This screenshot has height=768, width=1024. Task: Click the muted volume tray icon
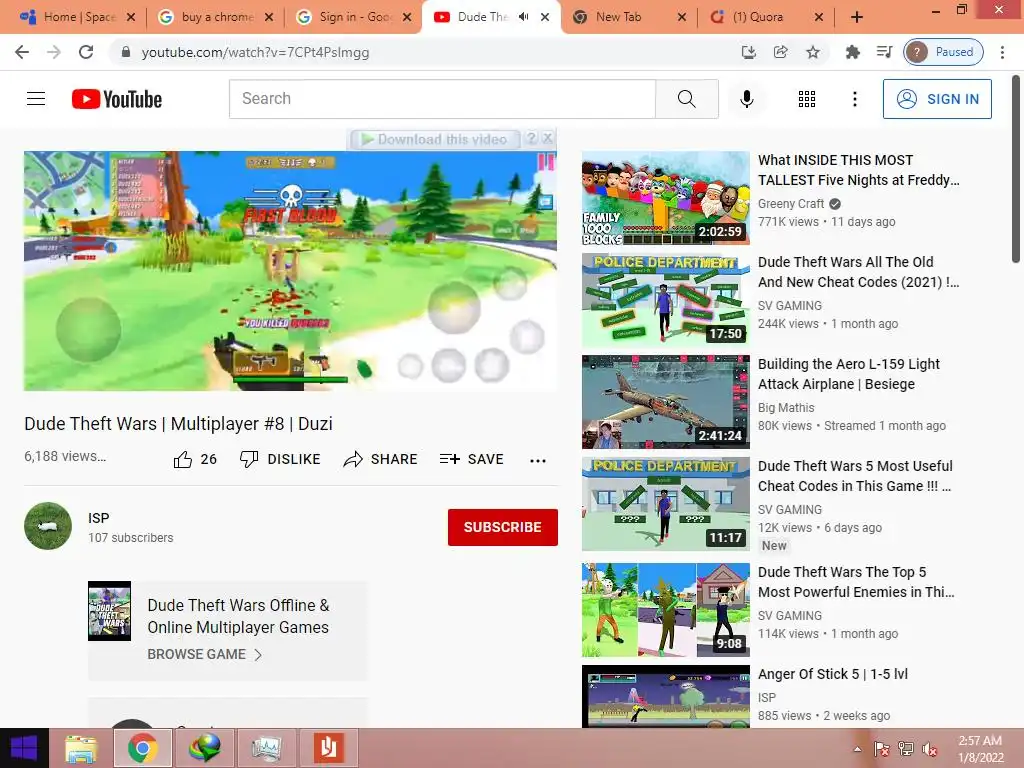tap(930, 748)
